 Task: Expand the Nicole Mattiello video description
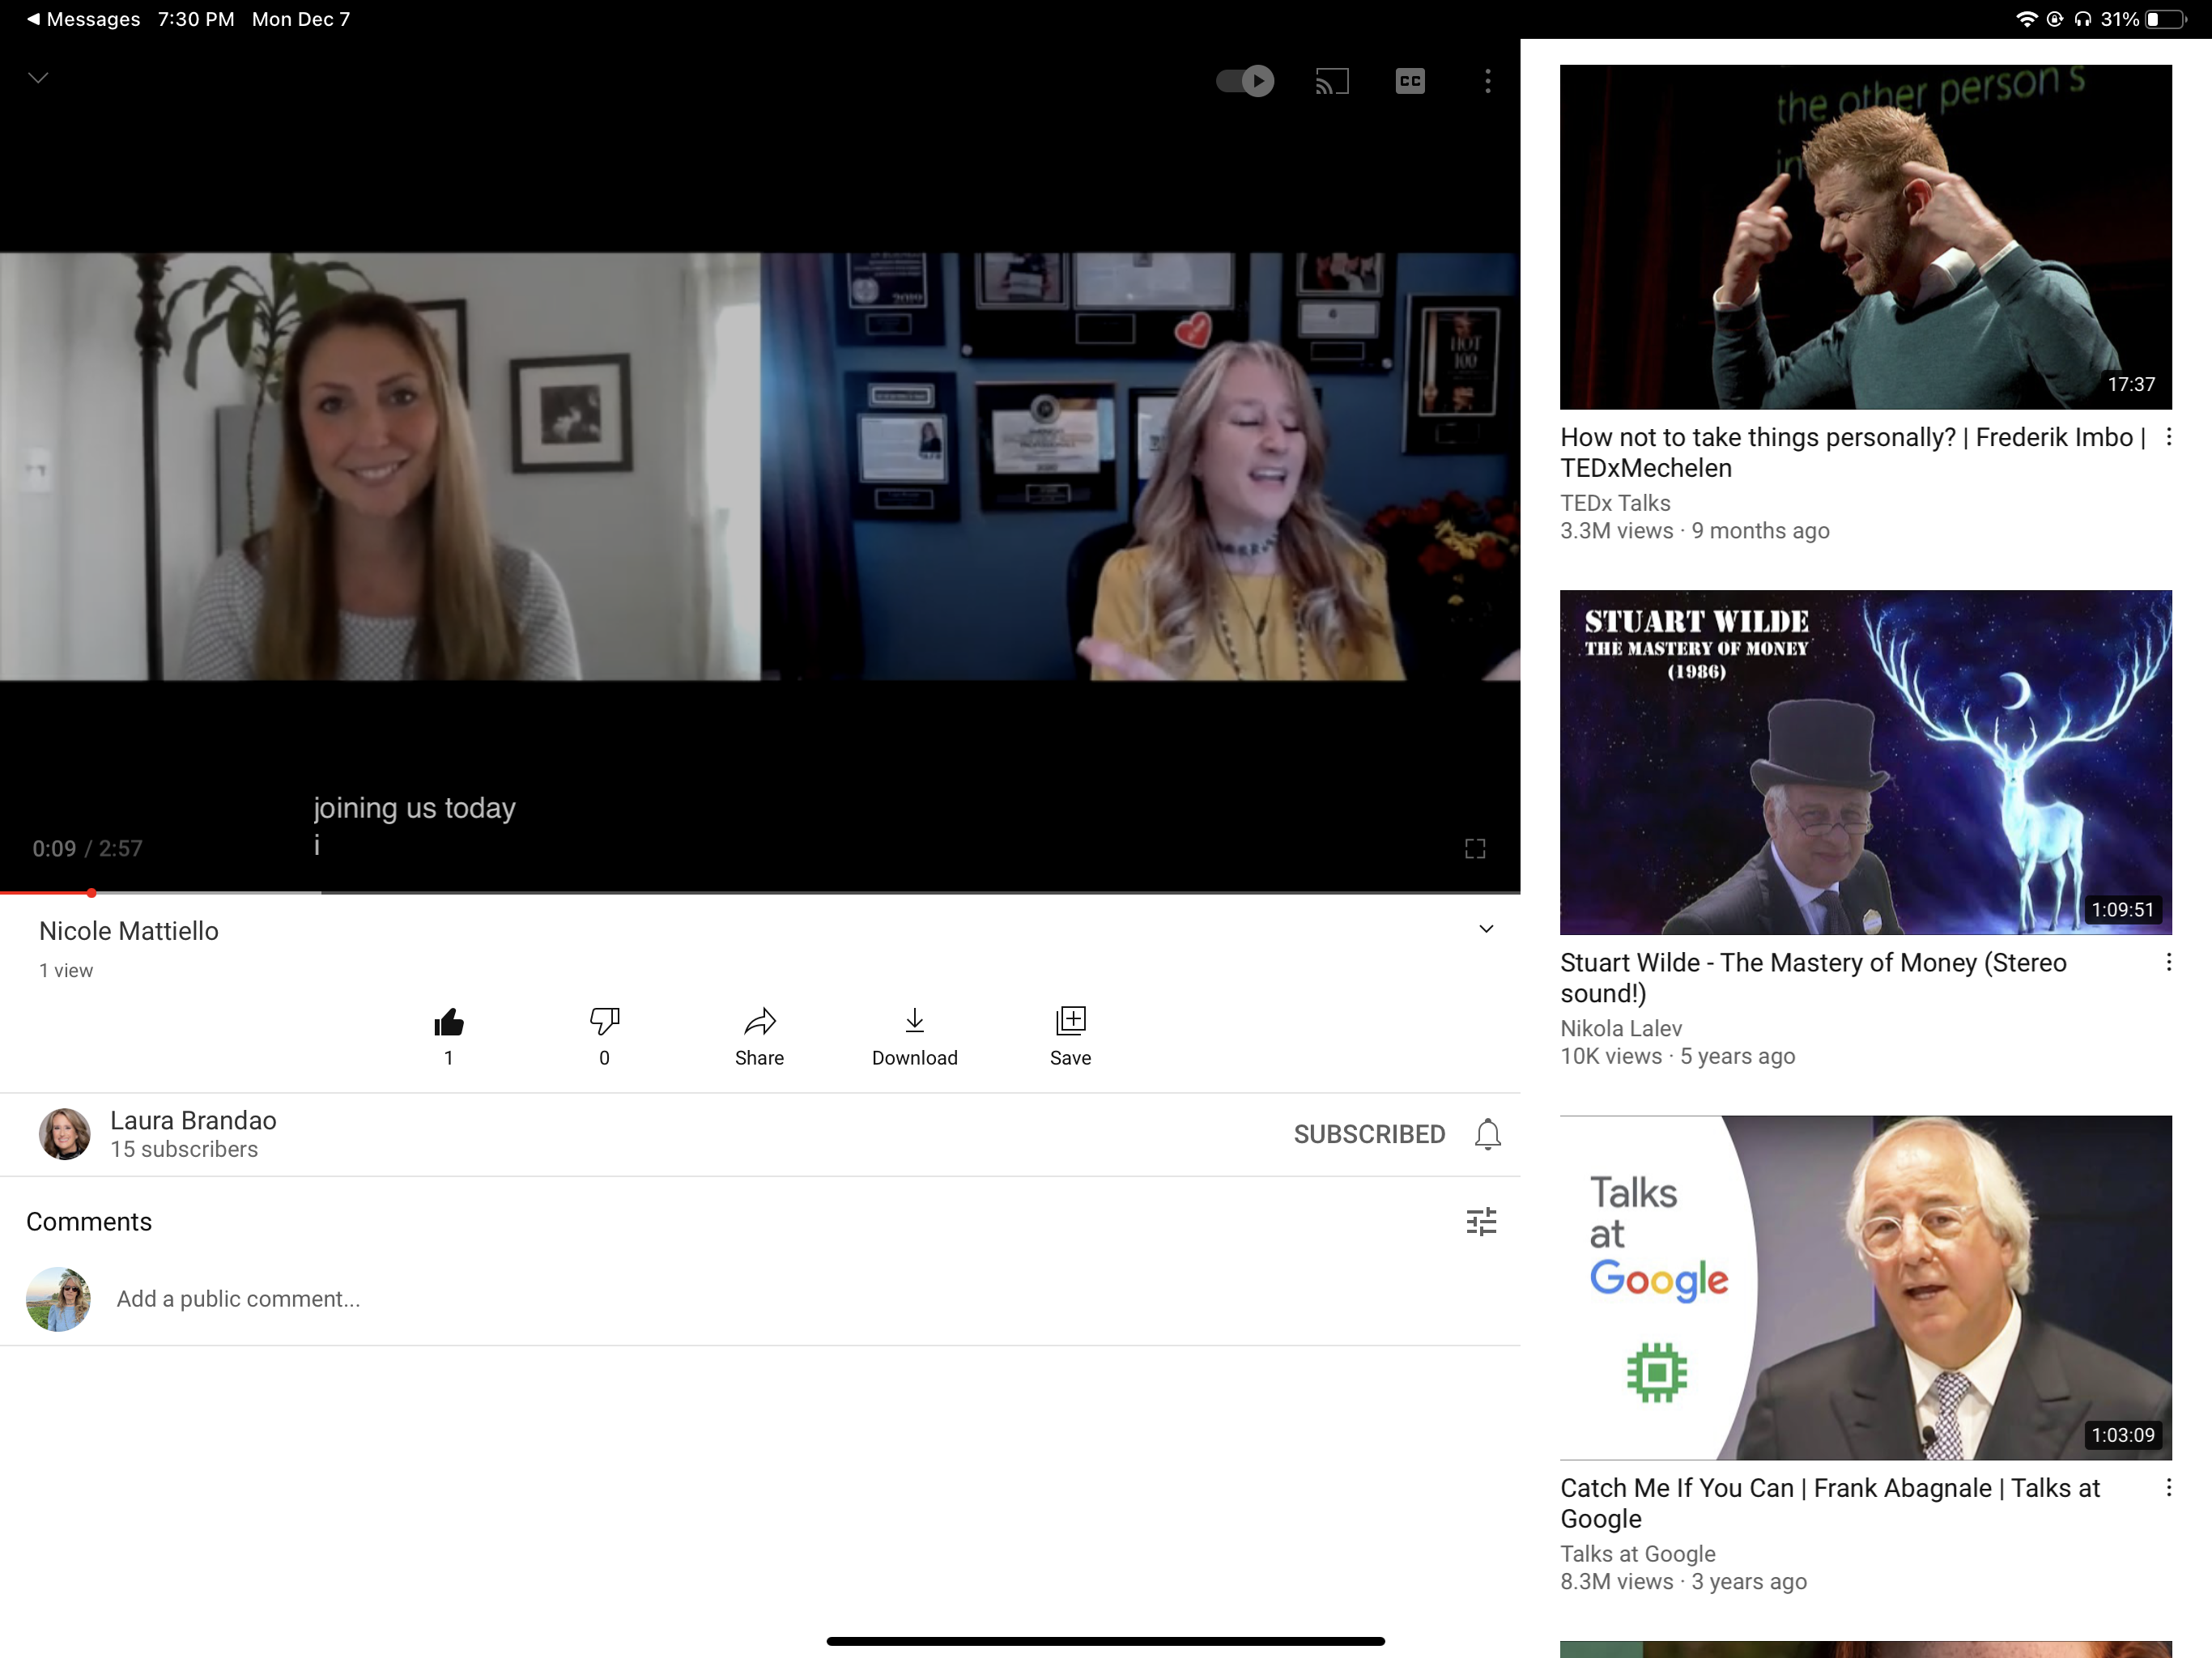[1487, 929]
